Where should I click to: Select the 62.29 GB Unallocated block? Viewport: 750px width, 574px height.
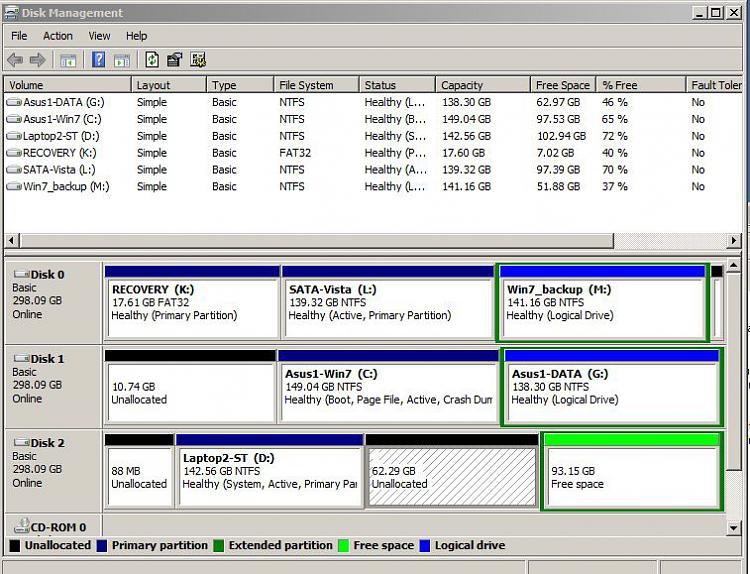[452, 471]
